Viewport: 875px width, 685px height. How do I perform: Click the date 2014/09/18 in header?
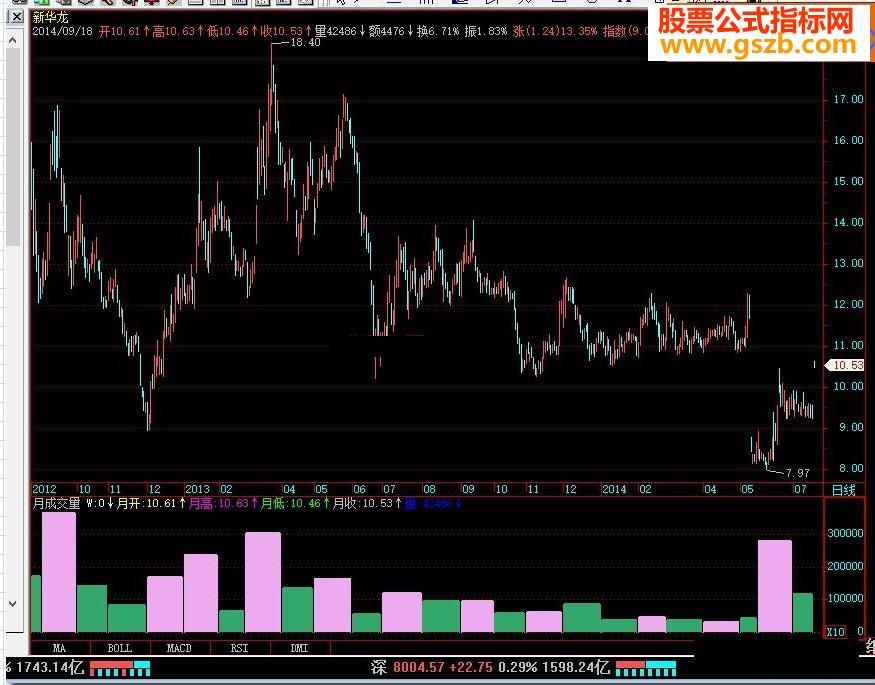pos(62,31)
